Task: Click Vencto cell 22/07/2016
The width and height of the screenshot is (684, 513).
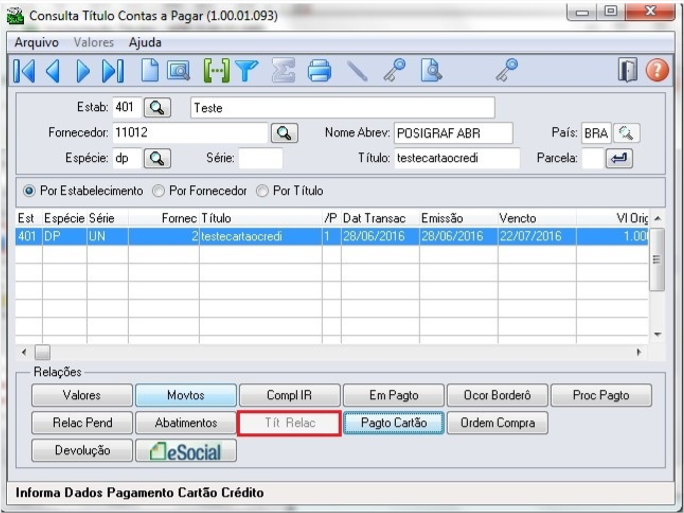Action: 537,237
